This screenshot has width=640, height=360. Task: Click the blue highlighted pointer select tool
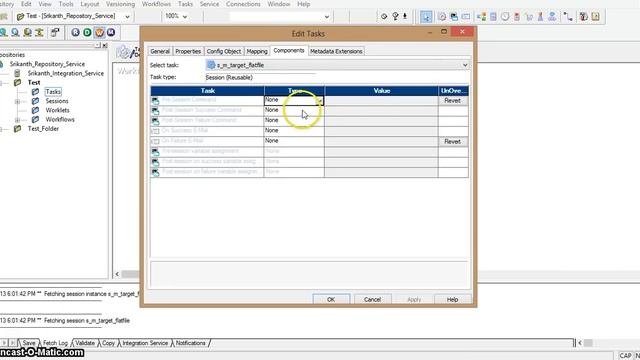pyautogui.click(x=426, y=17)
